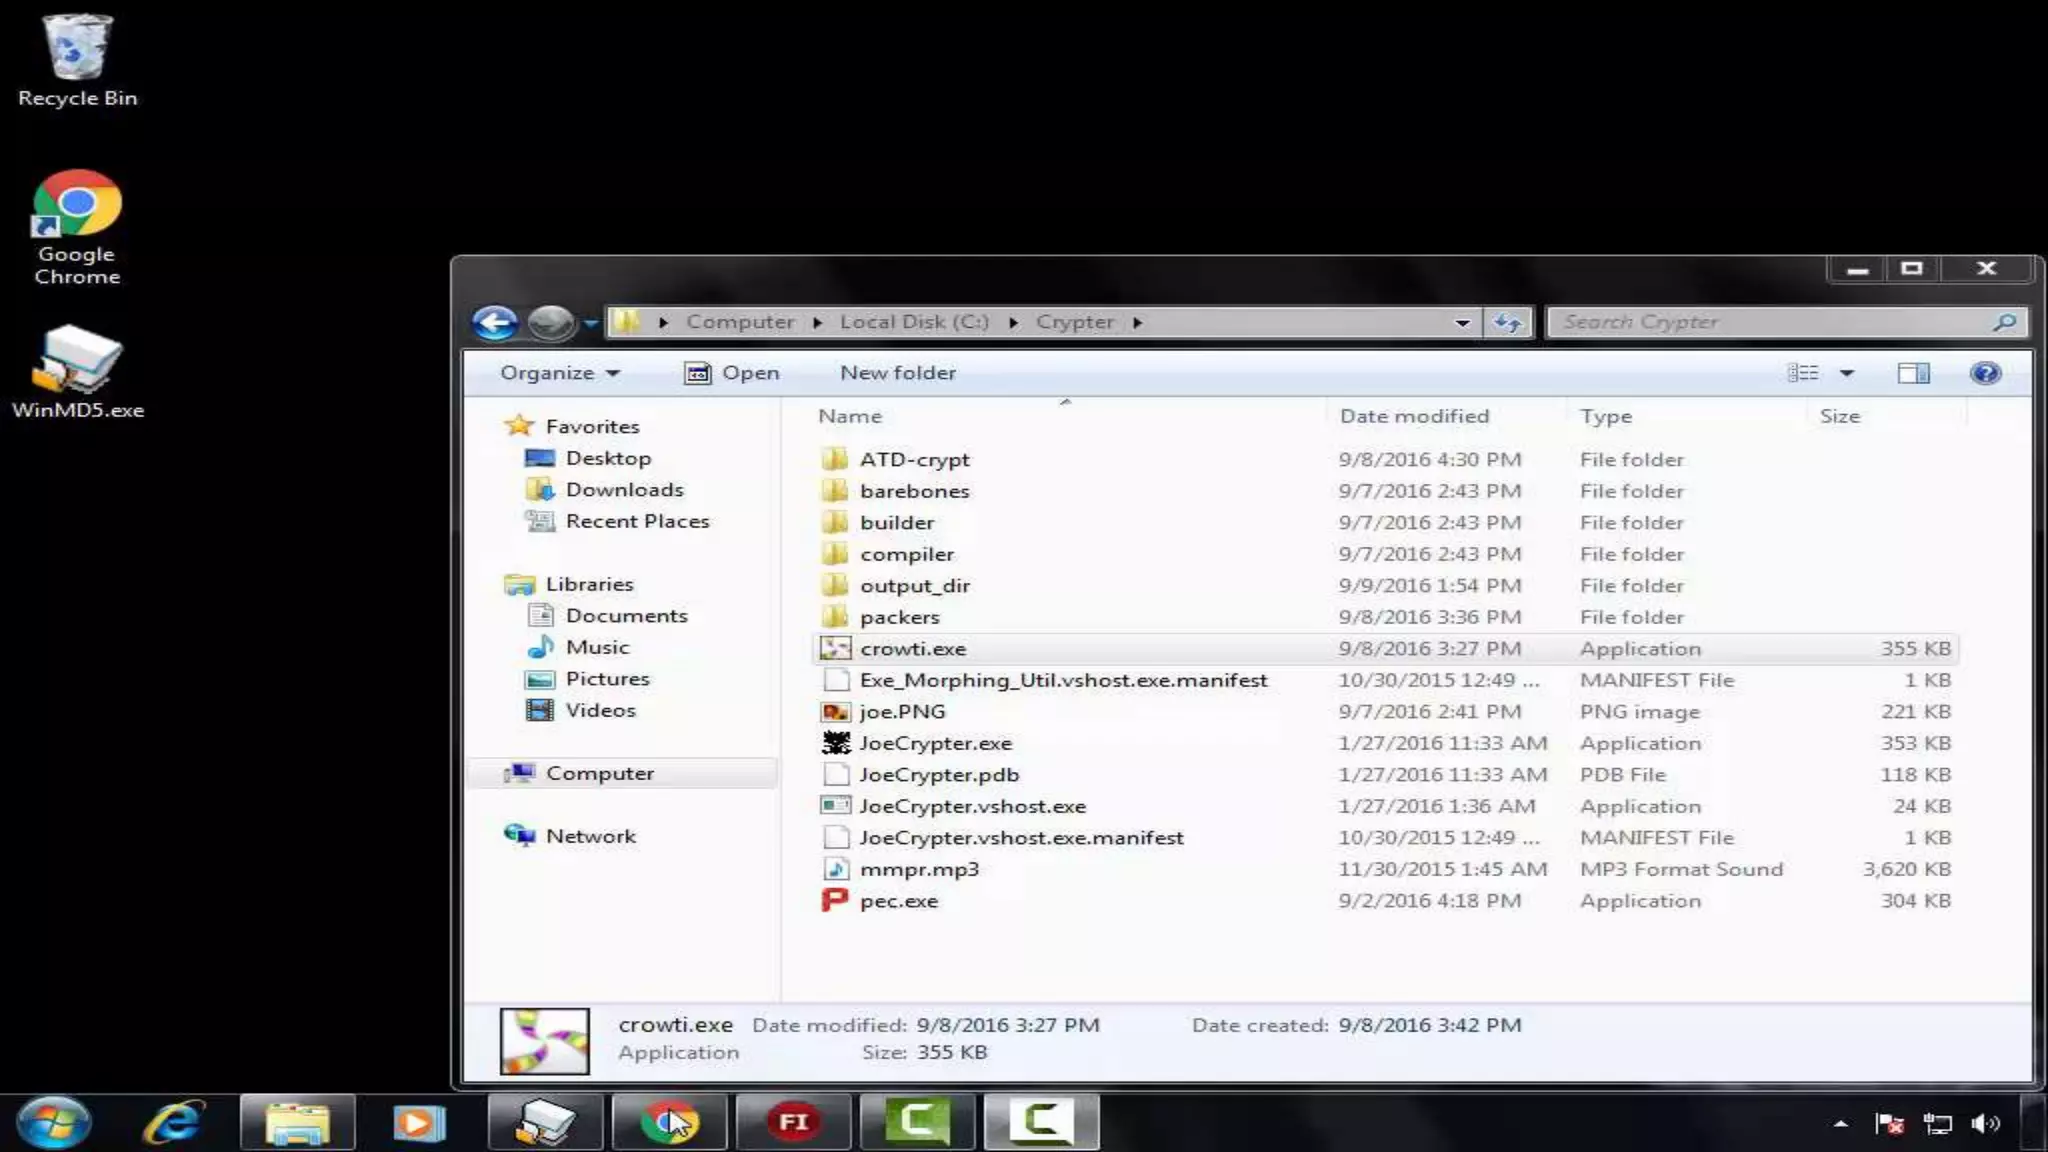This screenshot has height=1152, width=2048.
Task: Open the Help question mark icon
Action: pyautogui.click(x=1984, y=373)
